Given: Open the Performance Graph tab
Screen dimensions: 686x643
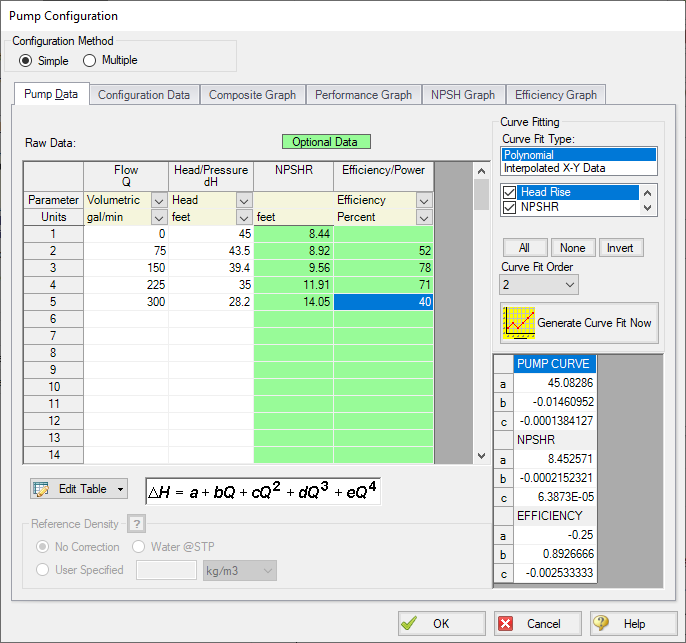Looking at the screenshot, I should pyautogui.click(x=363, y=95).
